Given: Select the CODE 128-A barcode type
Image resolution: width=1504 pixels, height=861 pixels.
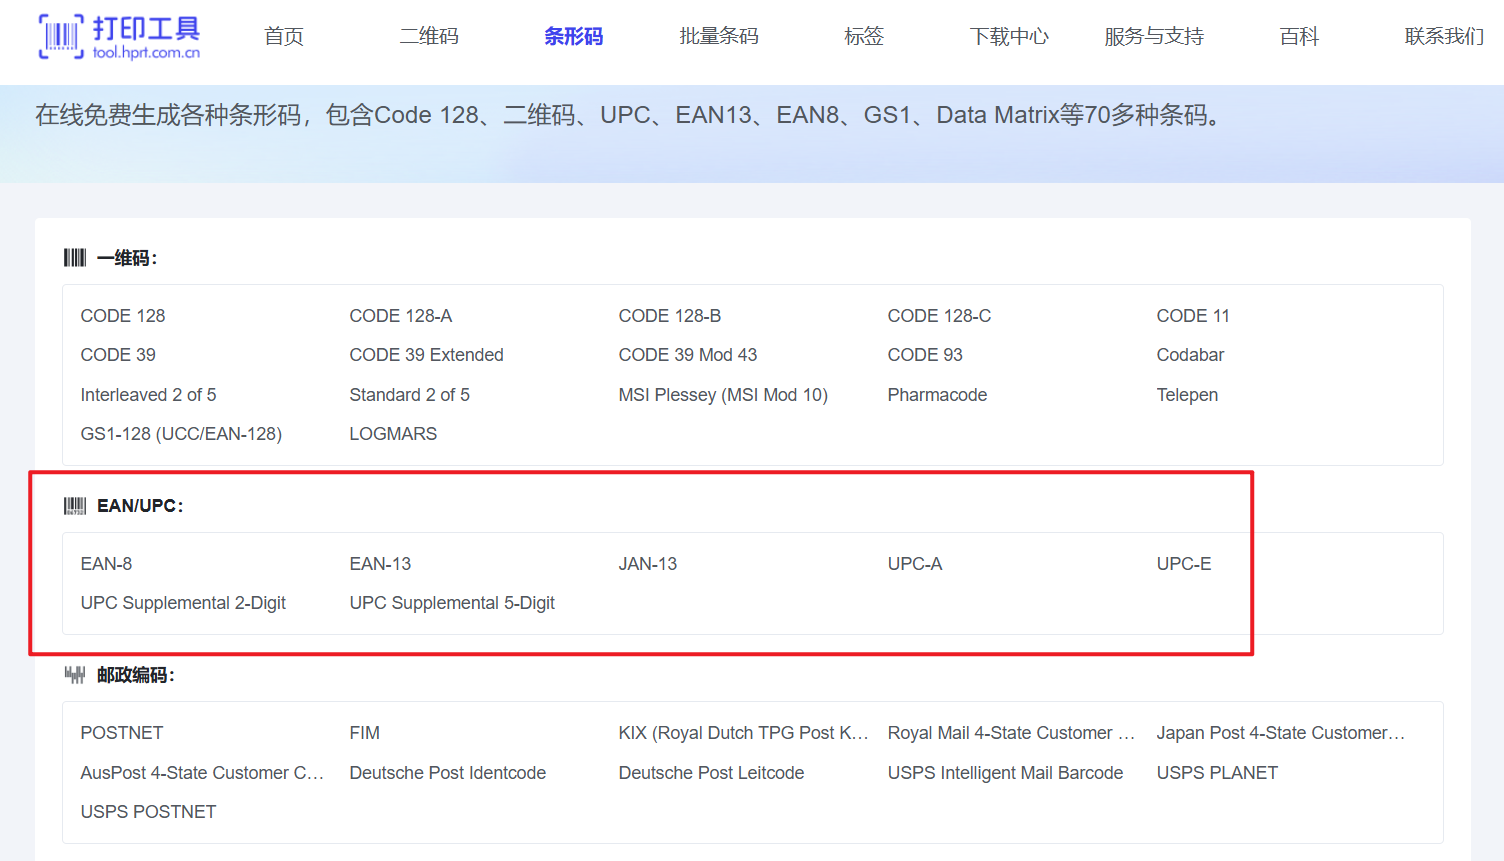Looking at the screenshot, I should (401, 316).
